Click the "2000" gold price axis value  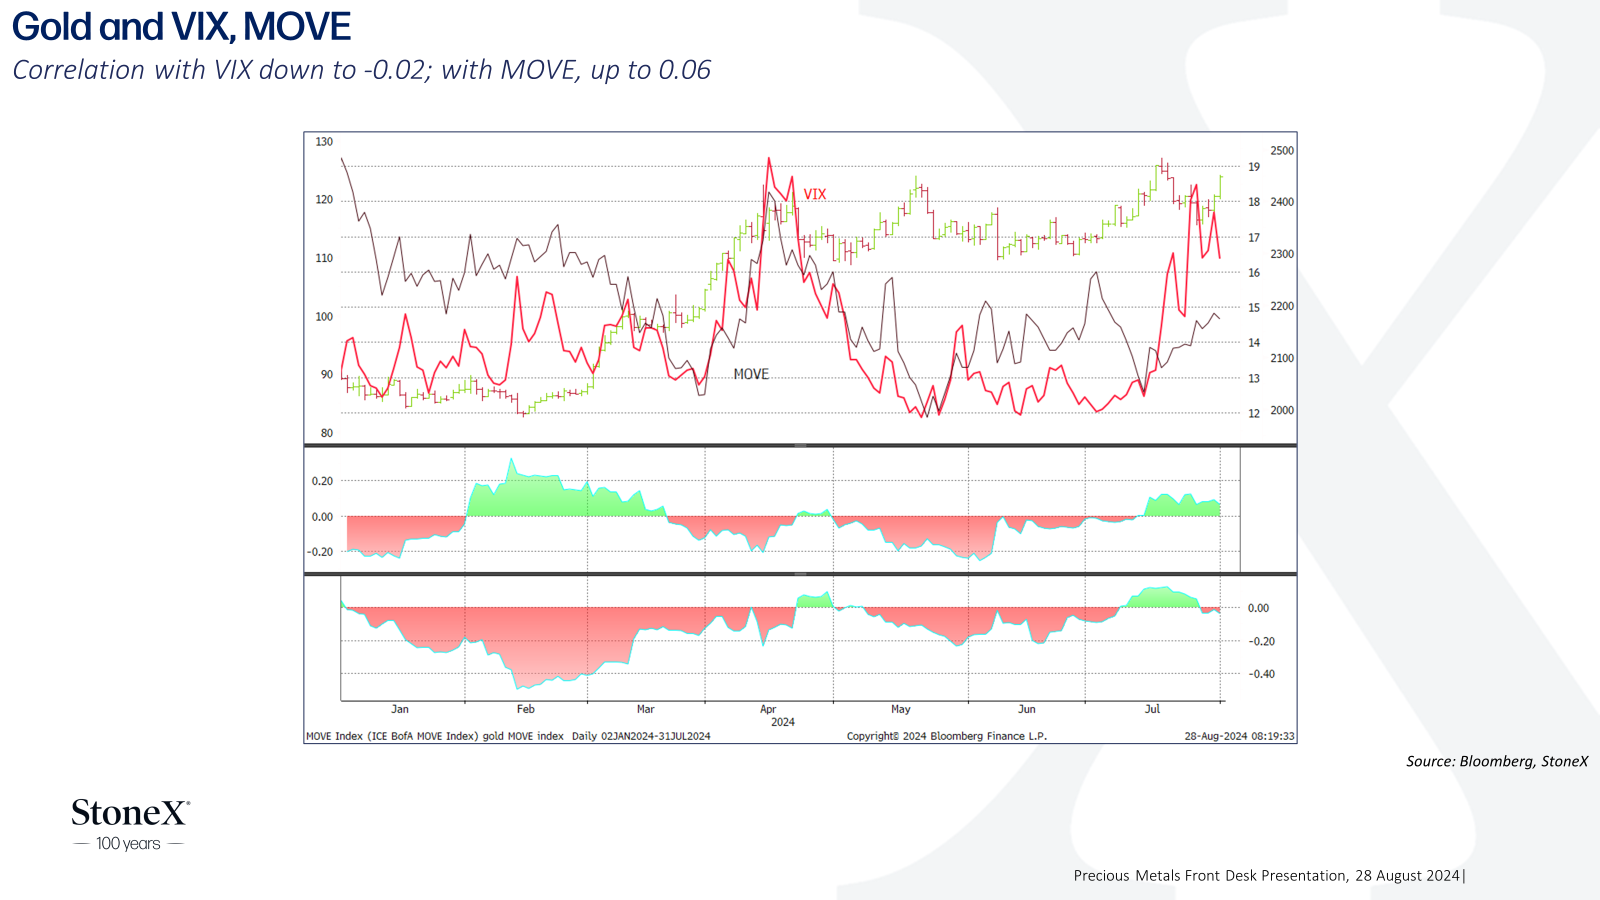coord(1282,410)
